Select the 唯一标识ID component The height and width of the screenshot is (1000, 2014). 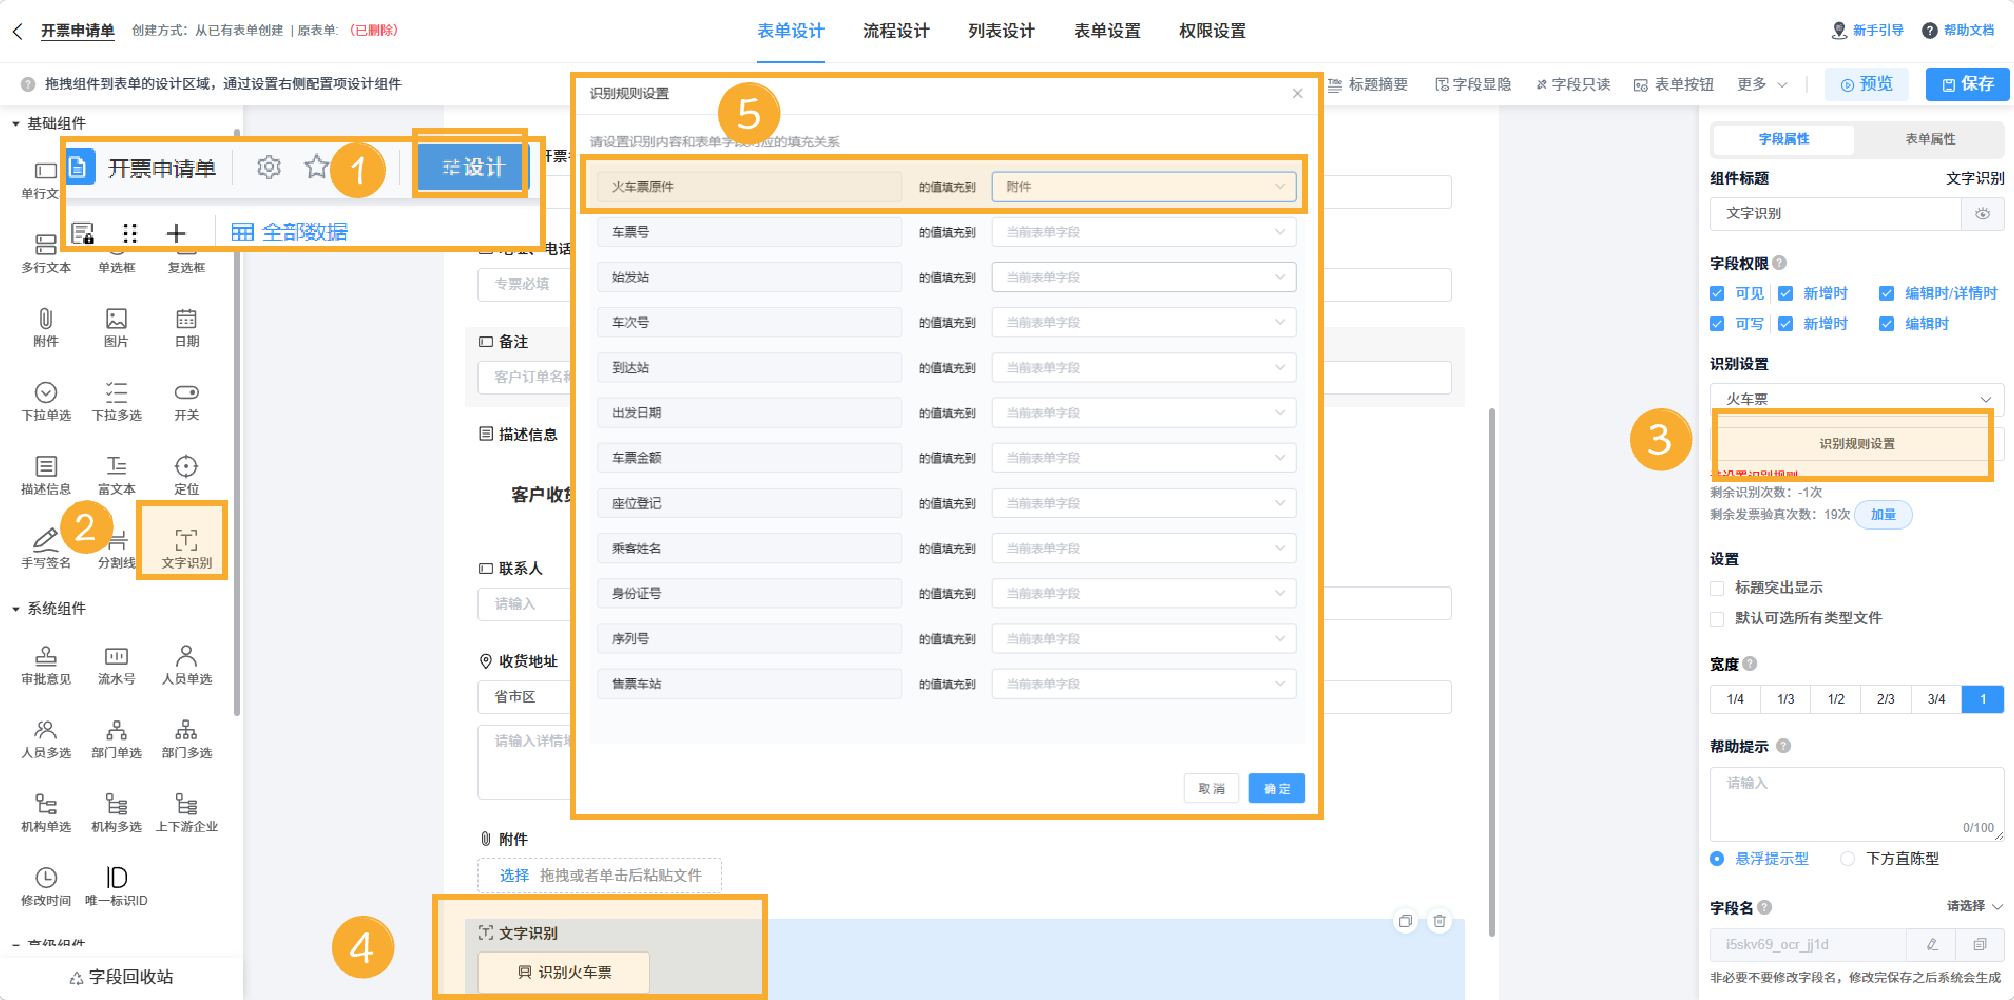(115, 882)
